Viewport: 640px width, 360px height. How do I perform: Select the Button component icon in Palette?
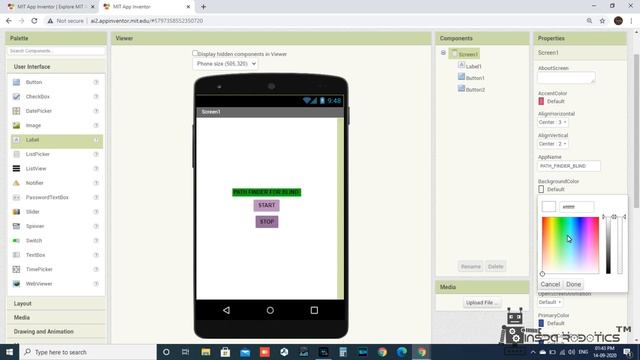click(16, 82)
